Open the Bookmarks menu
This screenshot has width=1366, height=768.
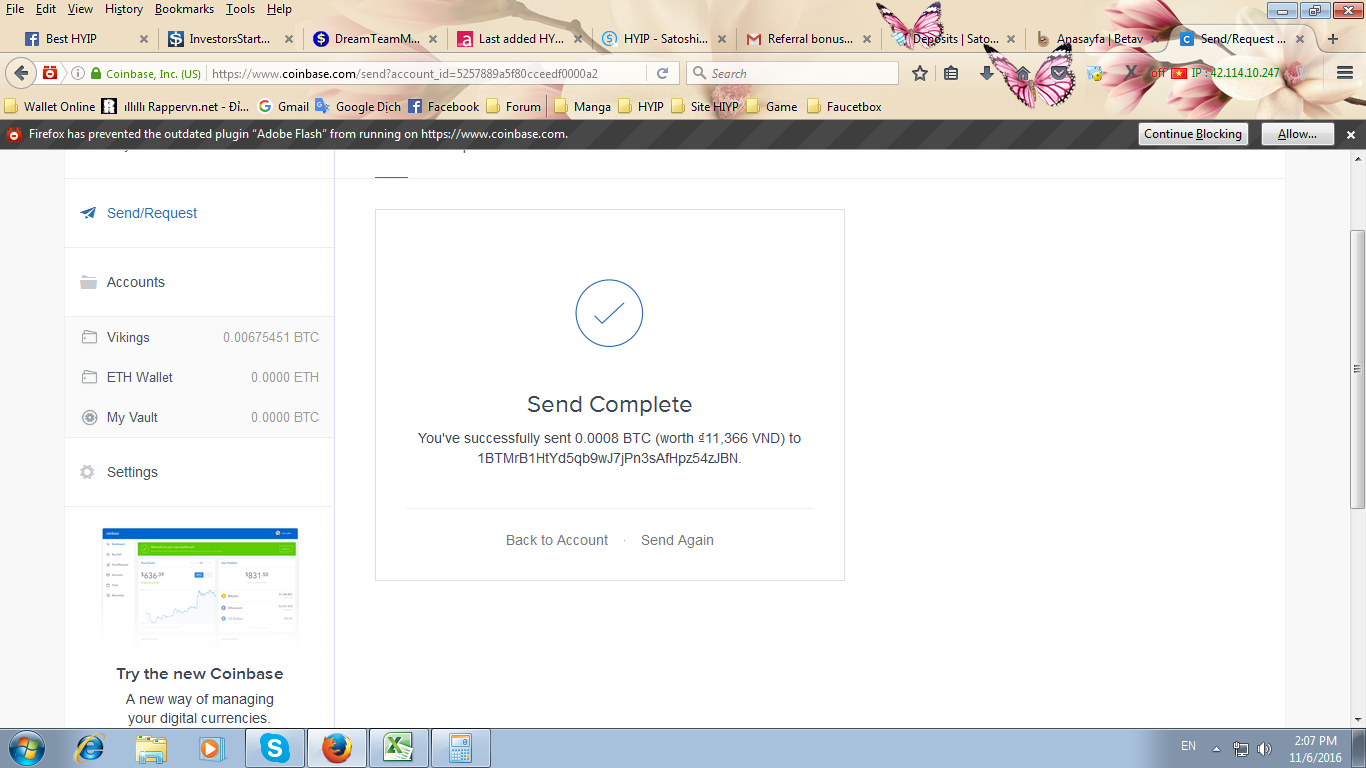coord(184,9)
